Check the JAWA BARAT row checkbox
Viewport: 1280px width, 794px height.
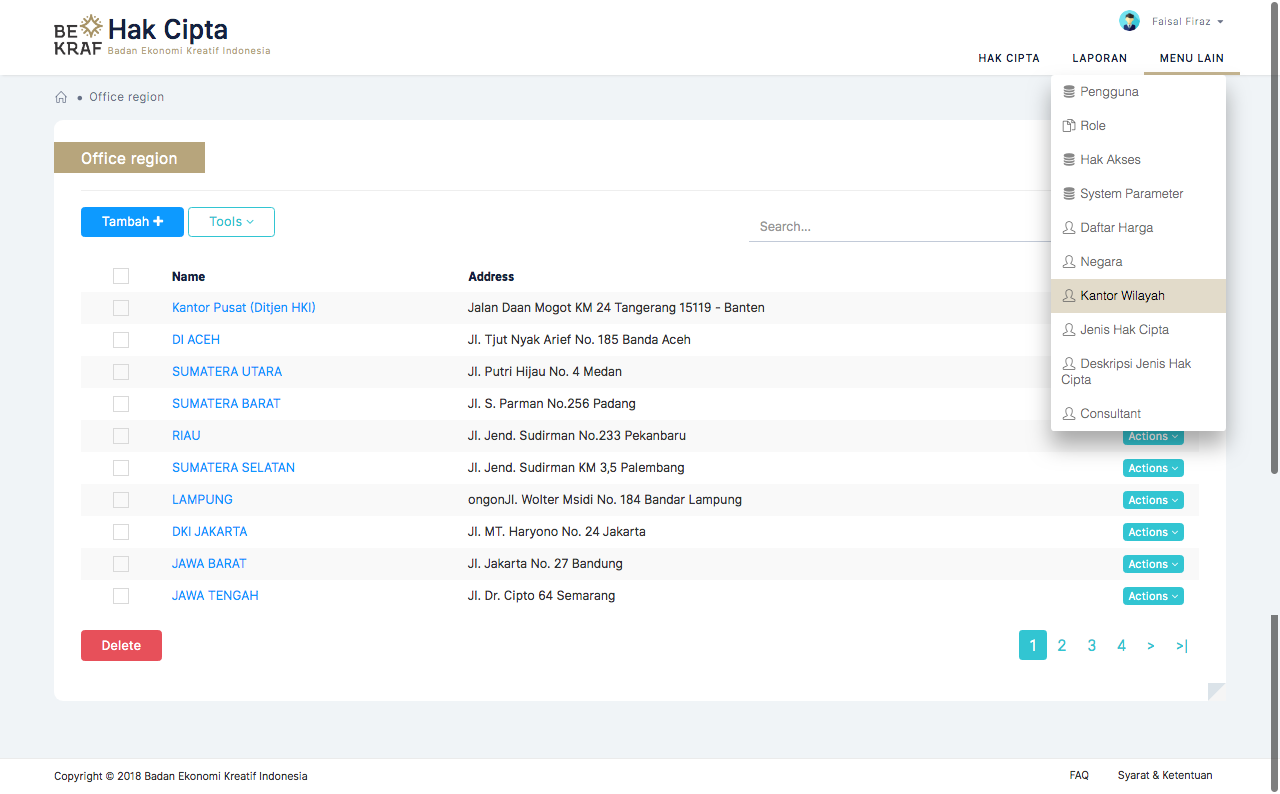121,564
